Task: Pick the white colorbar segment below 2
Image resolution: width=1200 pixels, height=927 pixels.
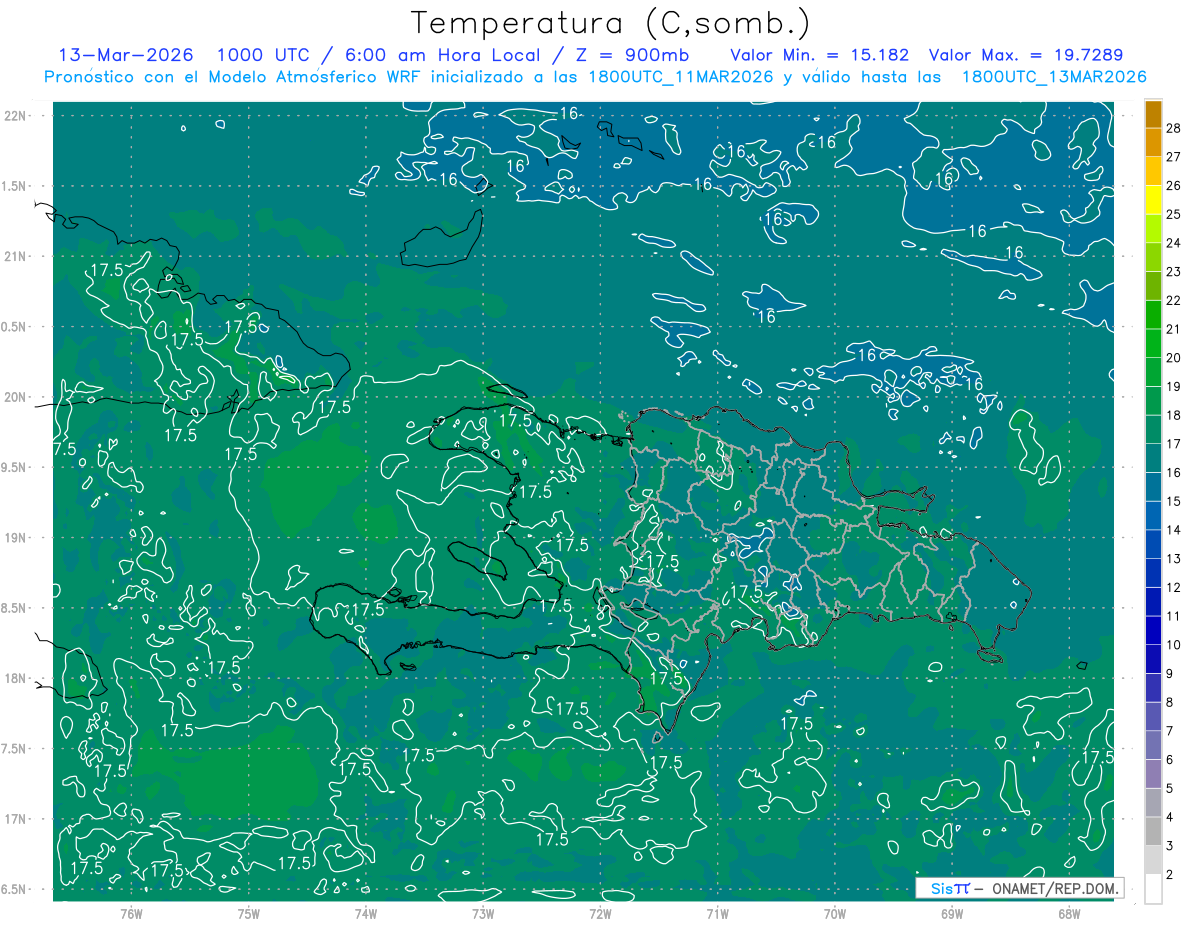Action: 1153,889
